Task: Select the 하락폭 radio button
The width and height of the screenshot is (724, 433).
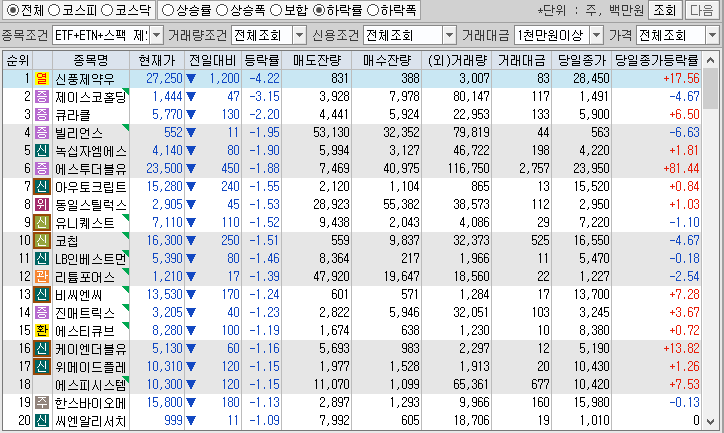Action: (x=372, y=10)
